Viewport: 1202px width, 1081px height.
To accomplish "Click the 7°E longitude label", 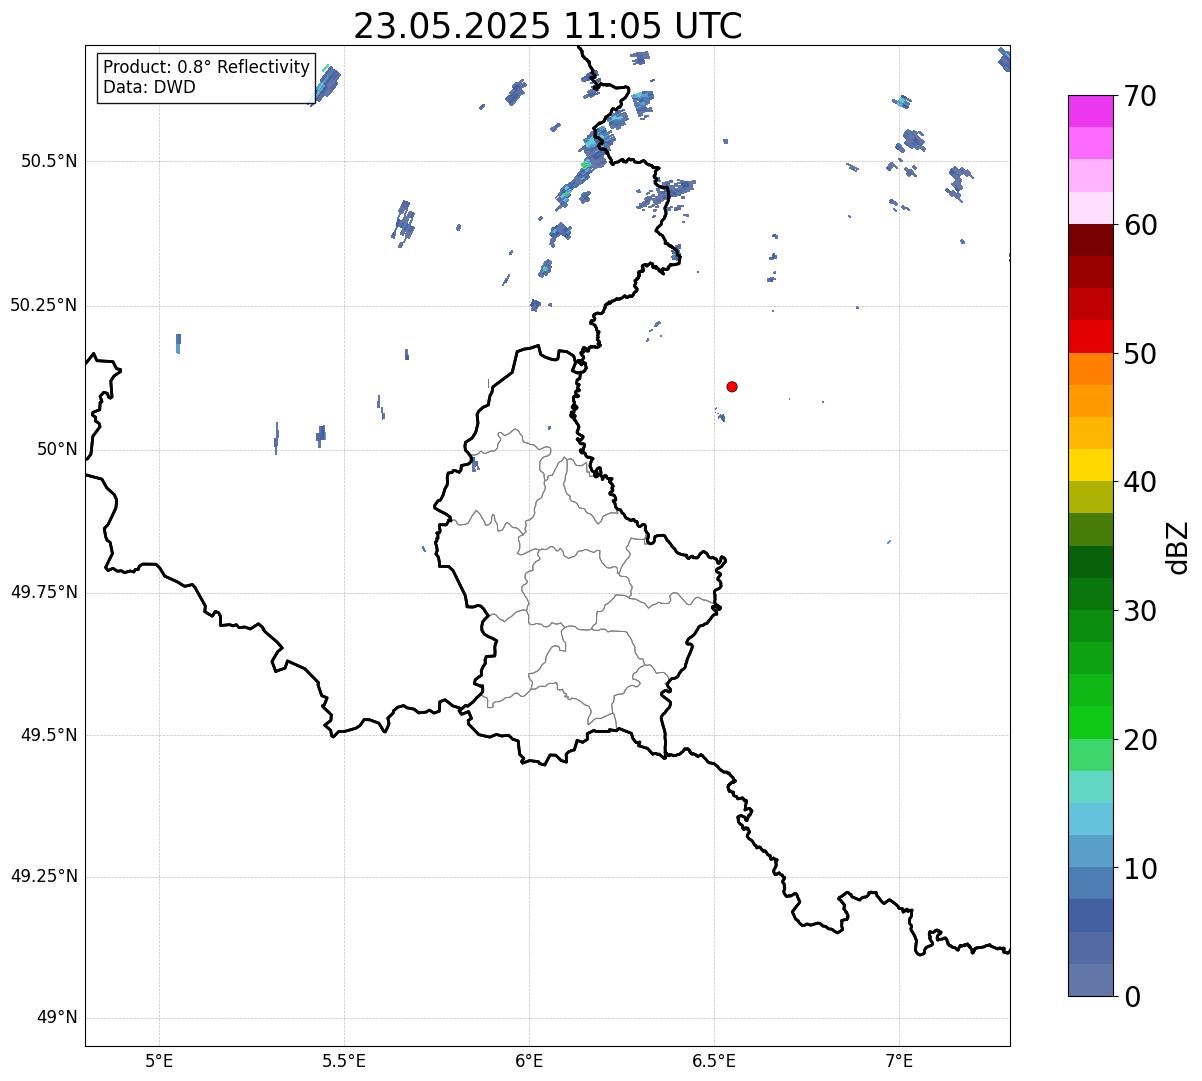I will tap(899, 1060).
